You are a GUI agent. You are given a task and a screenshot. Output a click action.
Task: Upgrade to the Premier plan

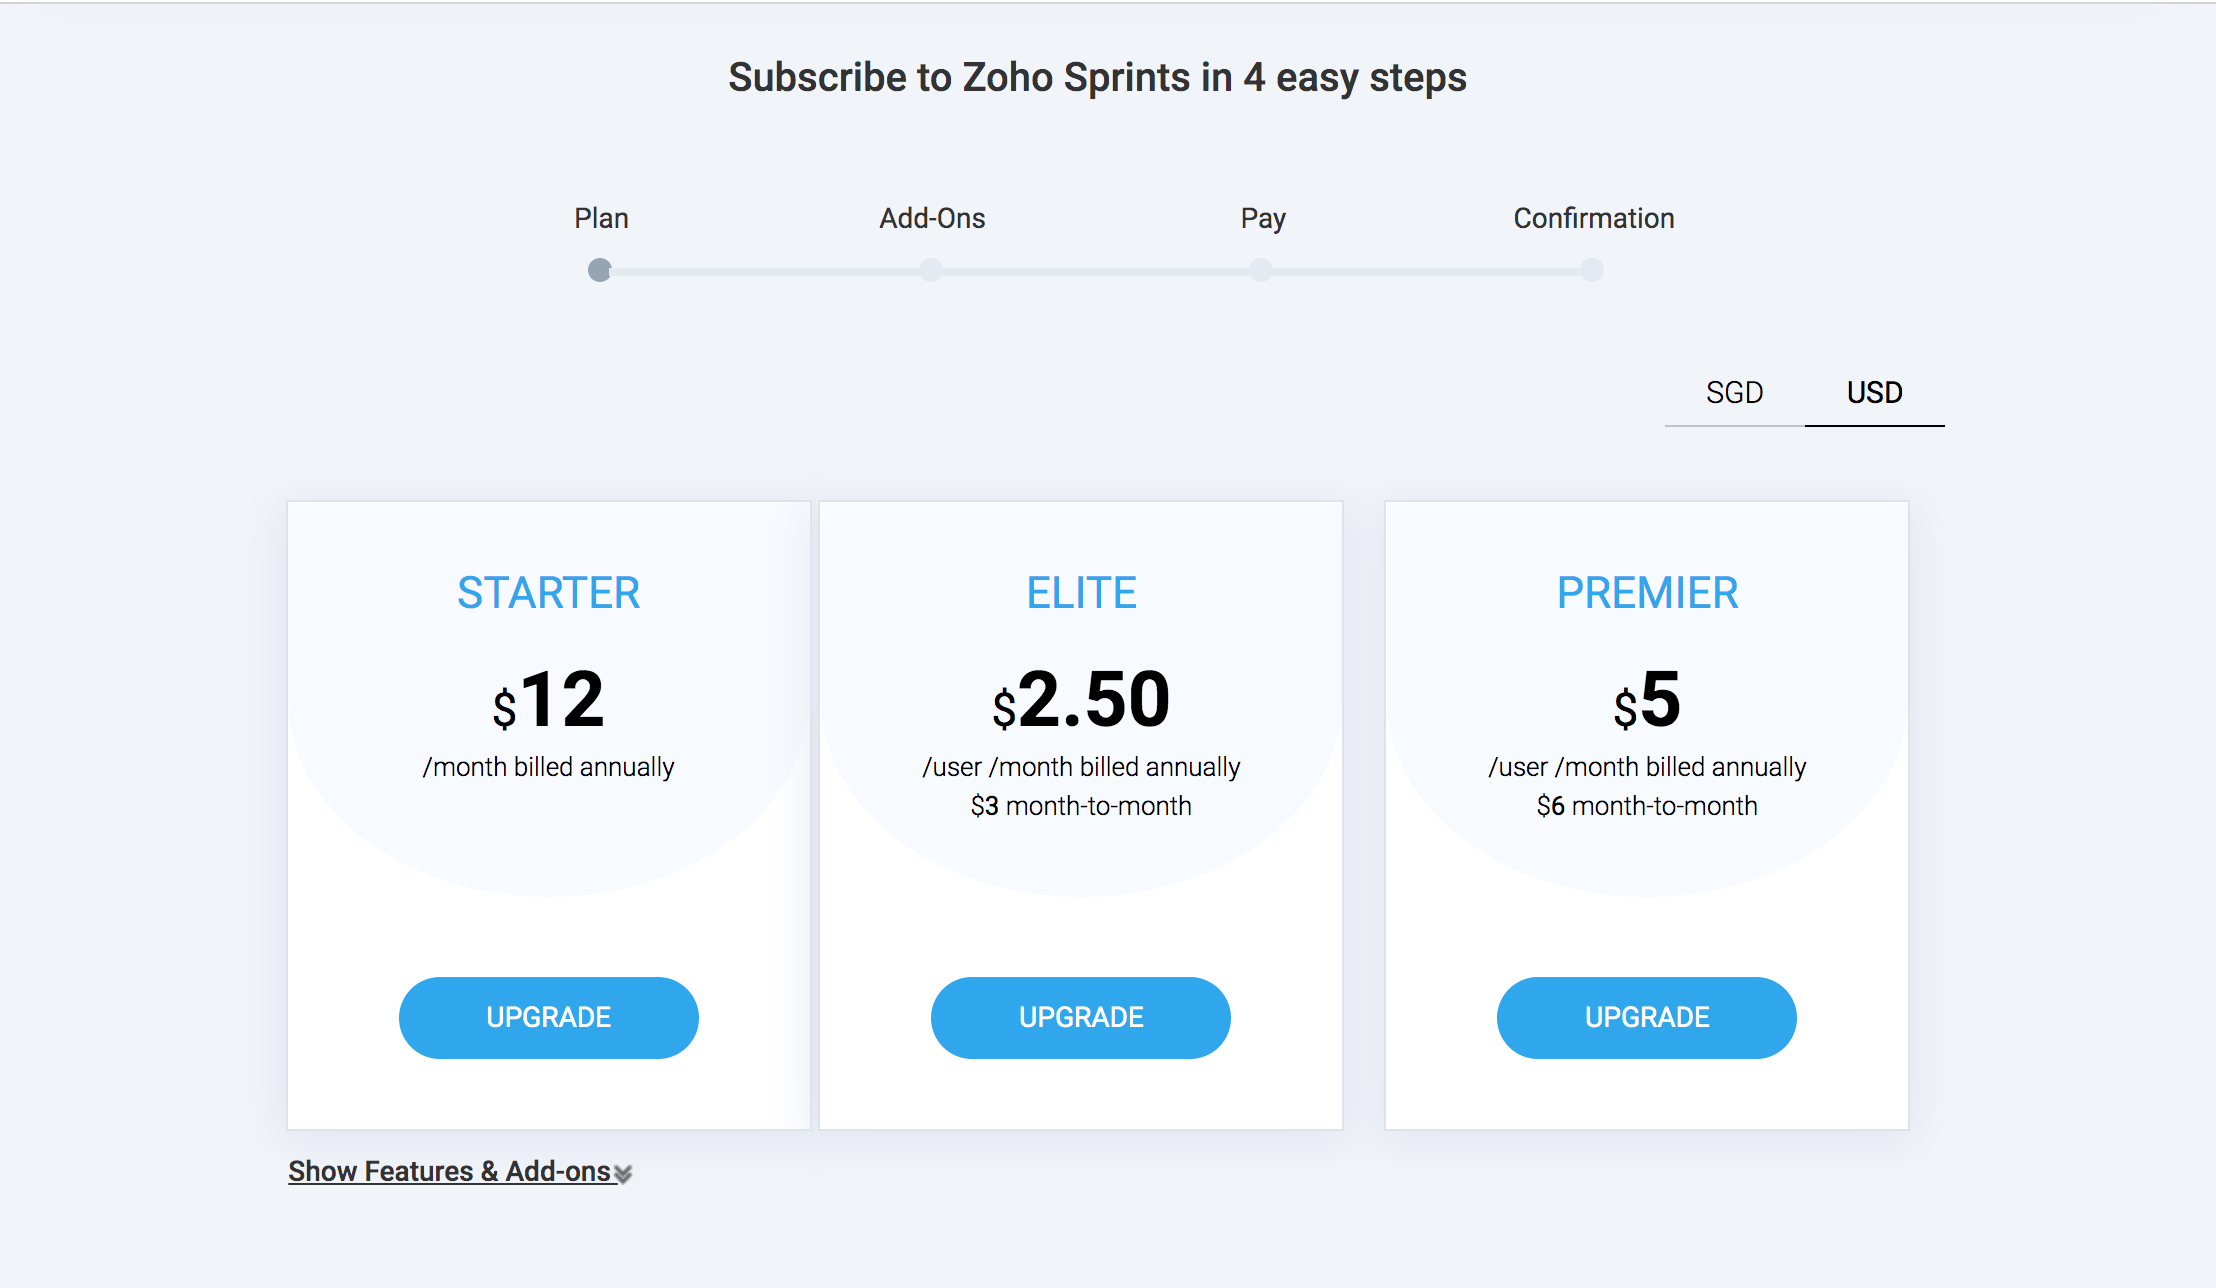(x=1647, y=1018)
